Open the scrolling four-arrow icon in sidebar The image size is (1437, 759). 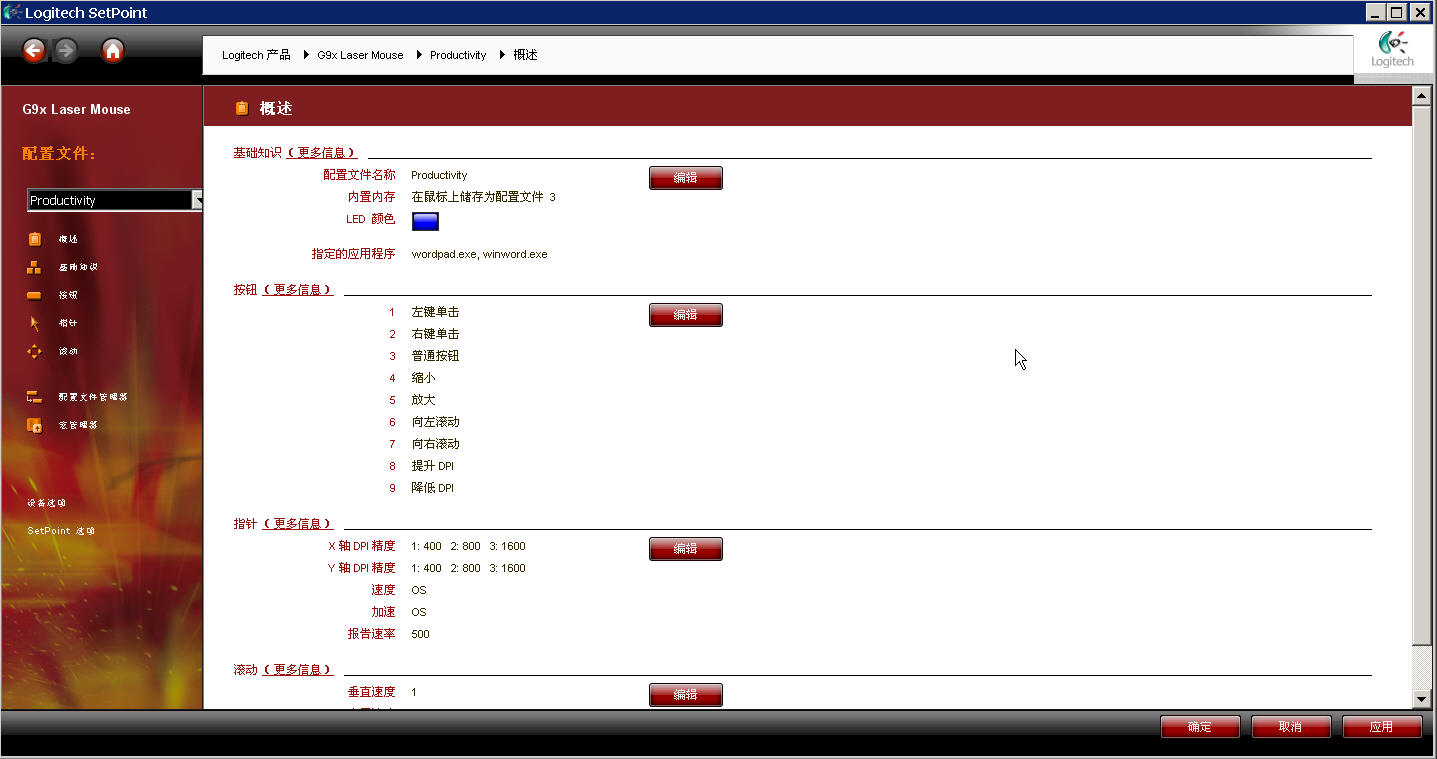click(x=35, y=351)
